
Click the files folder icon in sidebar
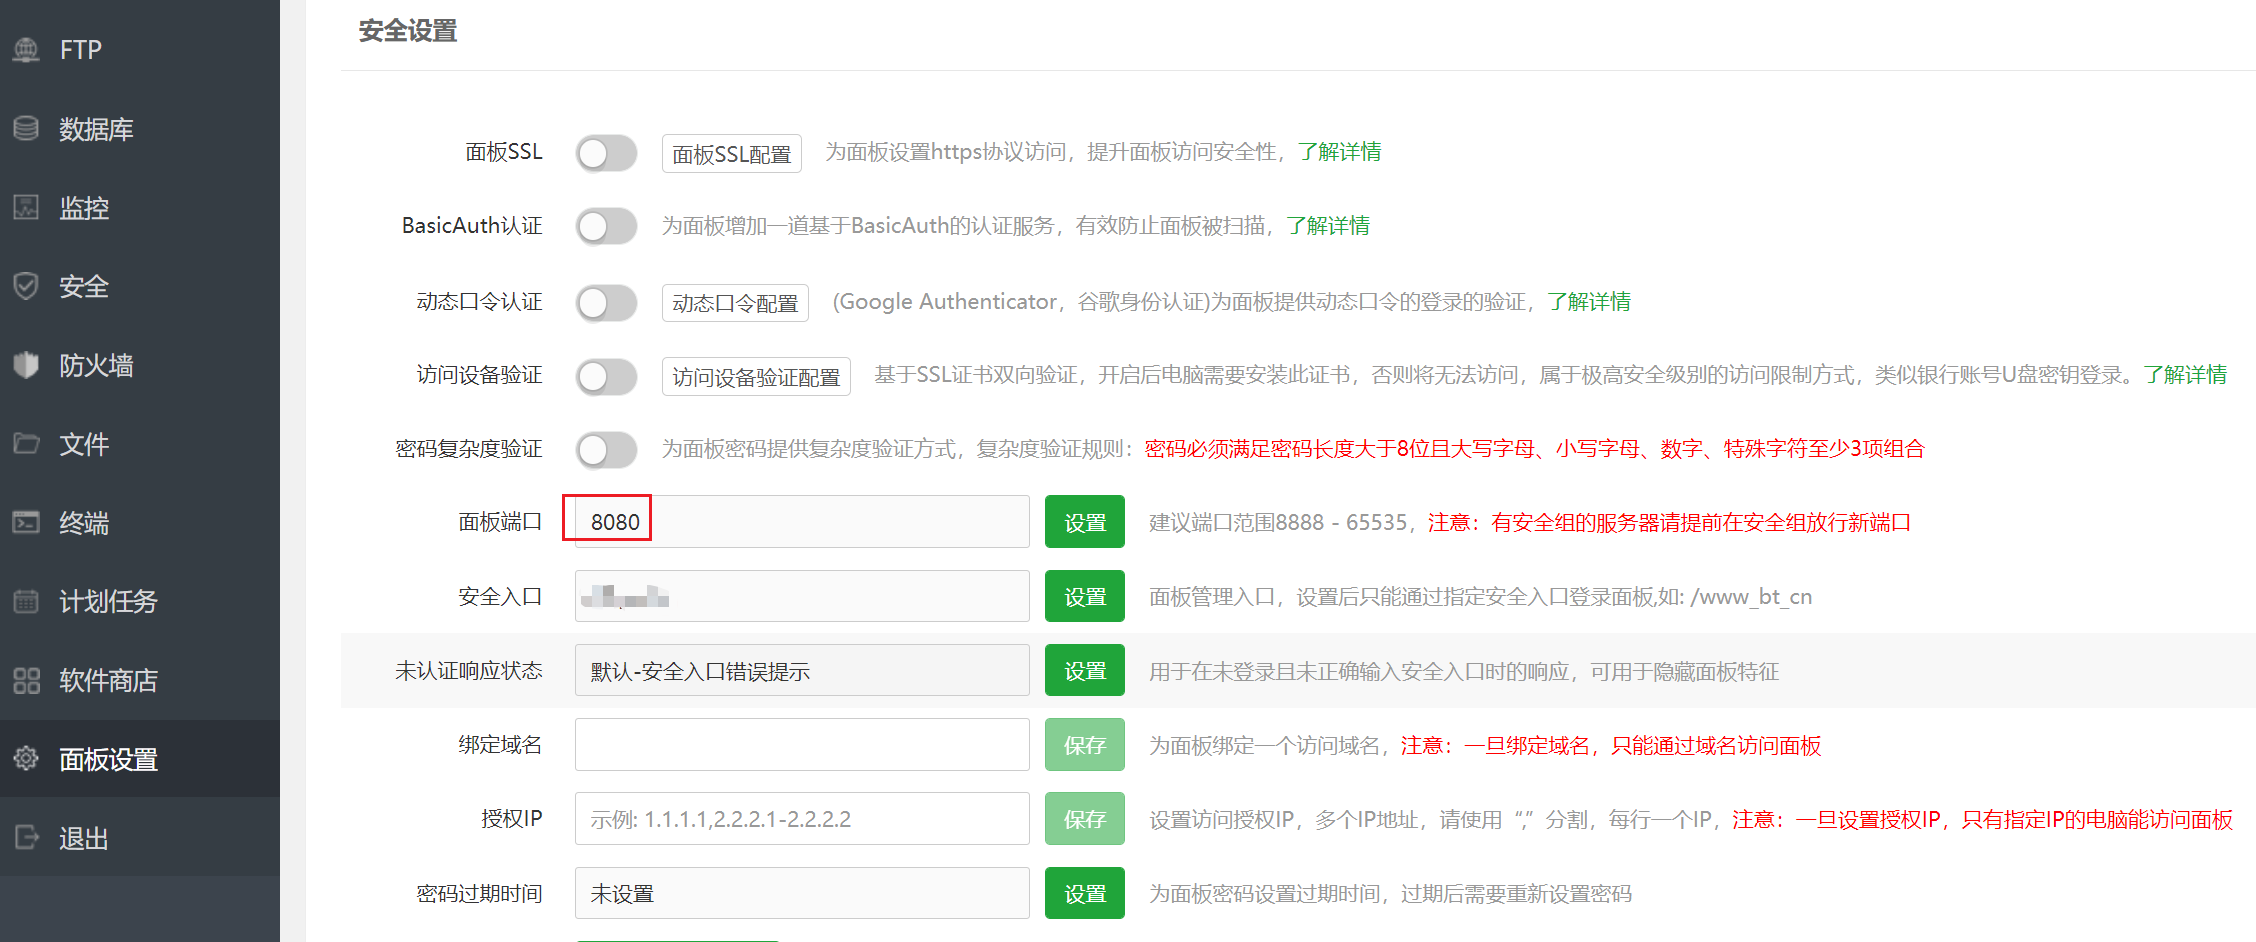[x=26, y=443]
